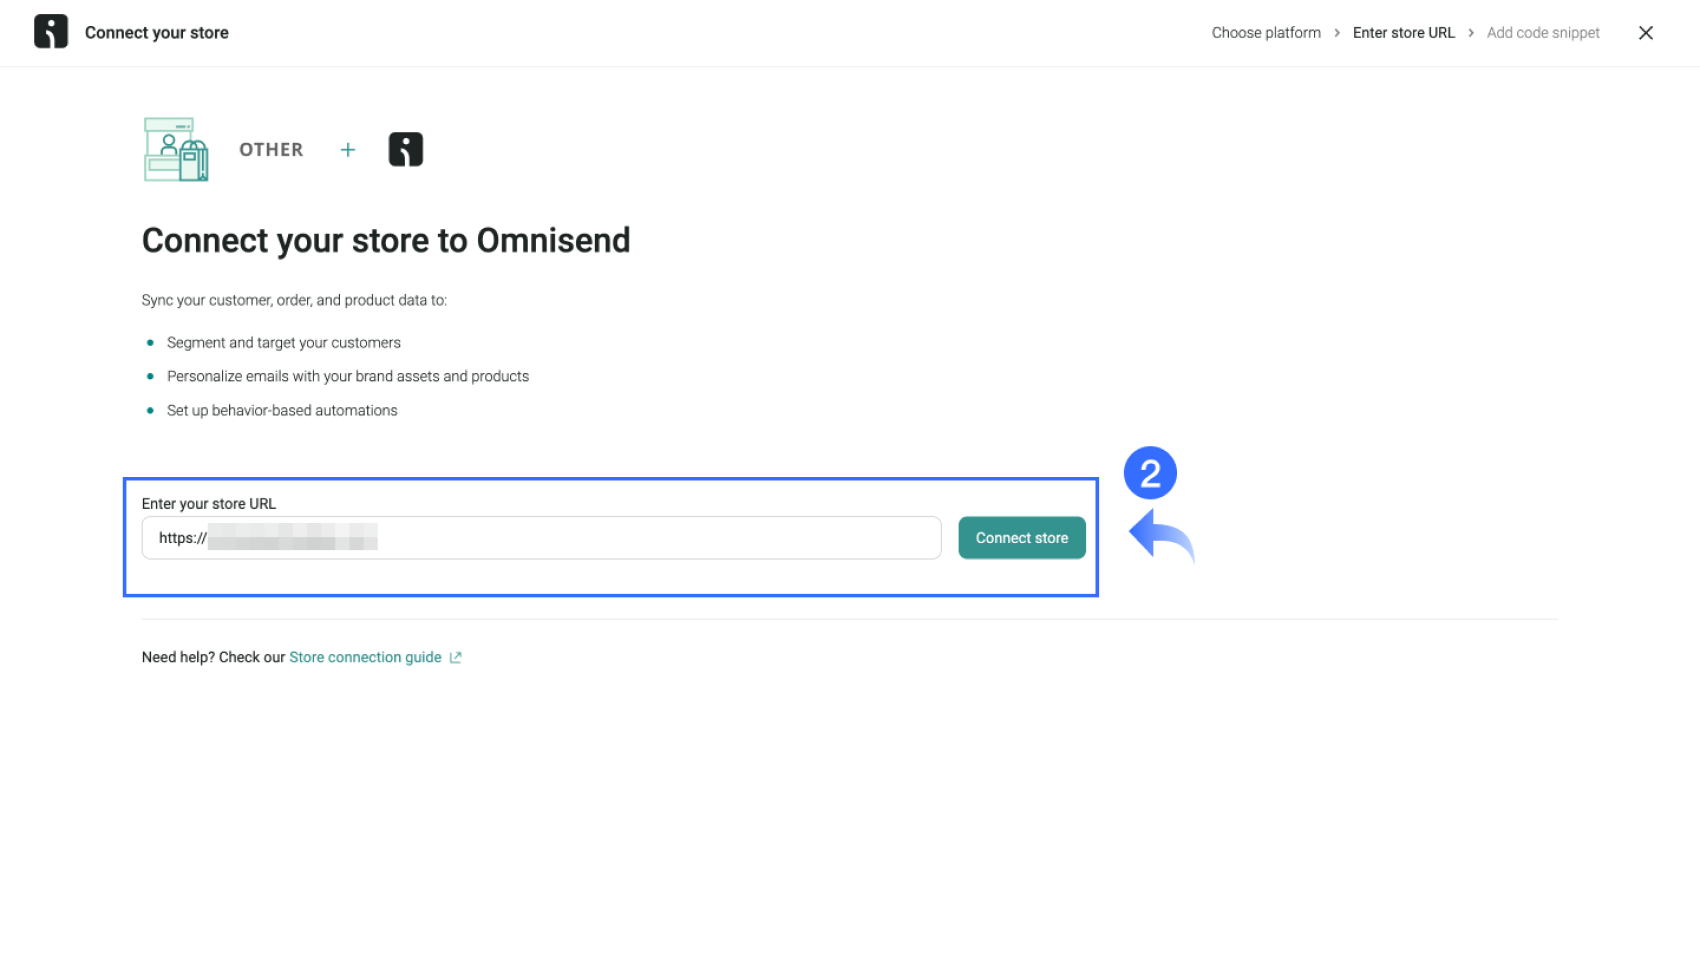Click the Connect store button

(x=1021, y=537)
